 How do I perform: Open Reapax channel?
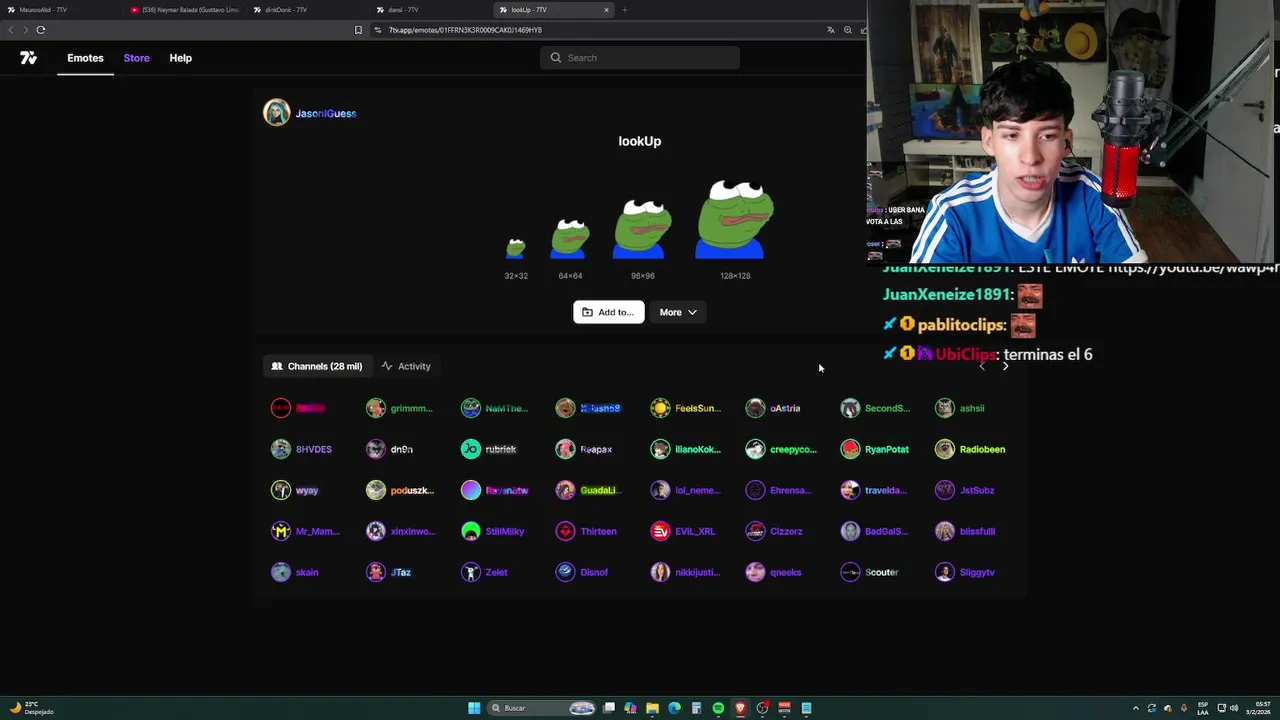tap(584, 449)
